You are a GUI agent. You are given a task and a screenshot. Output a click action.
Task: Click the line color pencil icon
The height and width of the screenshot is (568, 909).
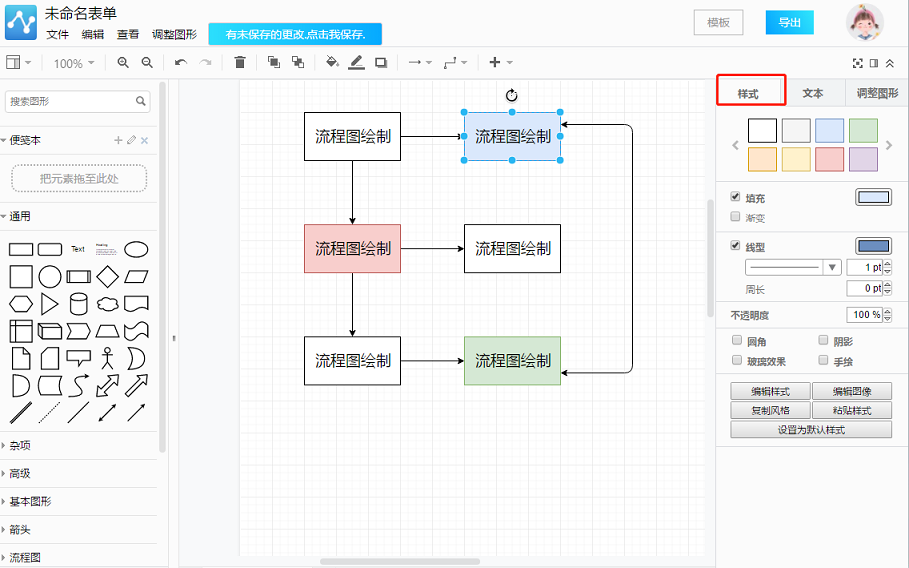pyautogui.click(x=356, y=63)
